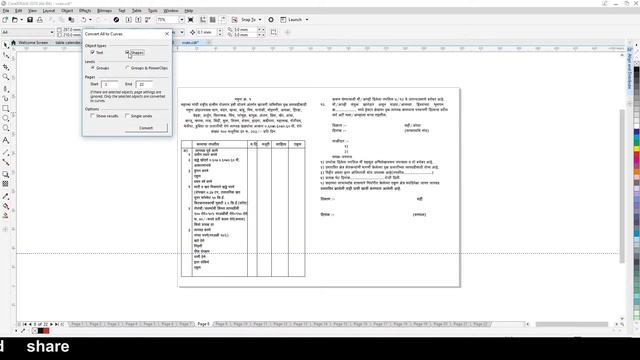Select the Rectangle tool in the toolbox
Image resolution: width=640 pixels, height=360 pixels.
pyautogui.click(x=6, y=109)
